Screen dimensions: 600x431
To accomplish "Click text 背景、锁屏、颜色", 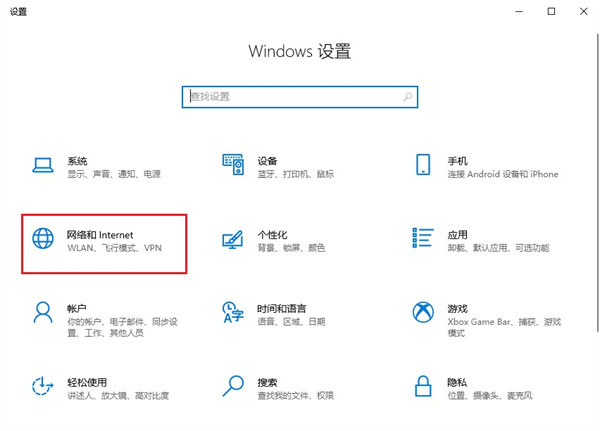I will pos(291,248).
